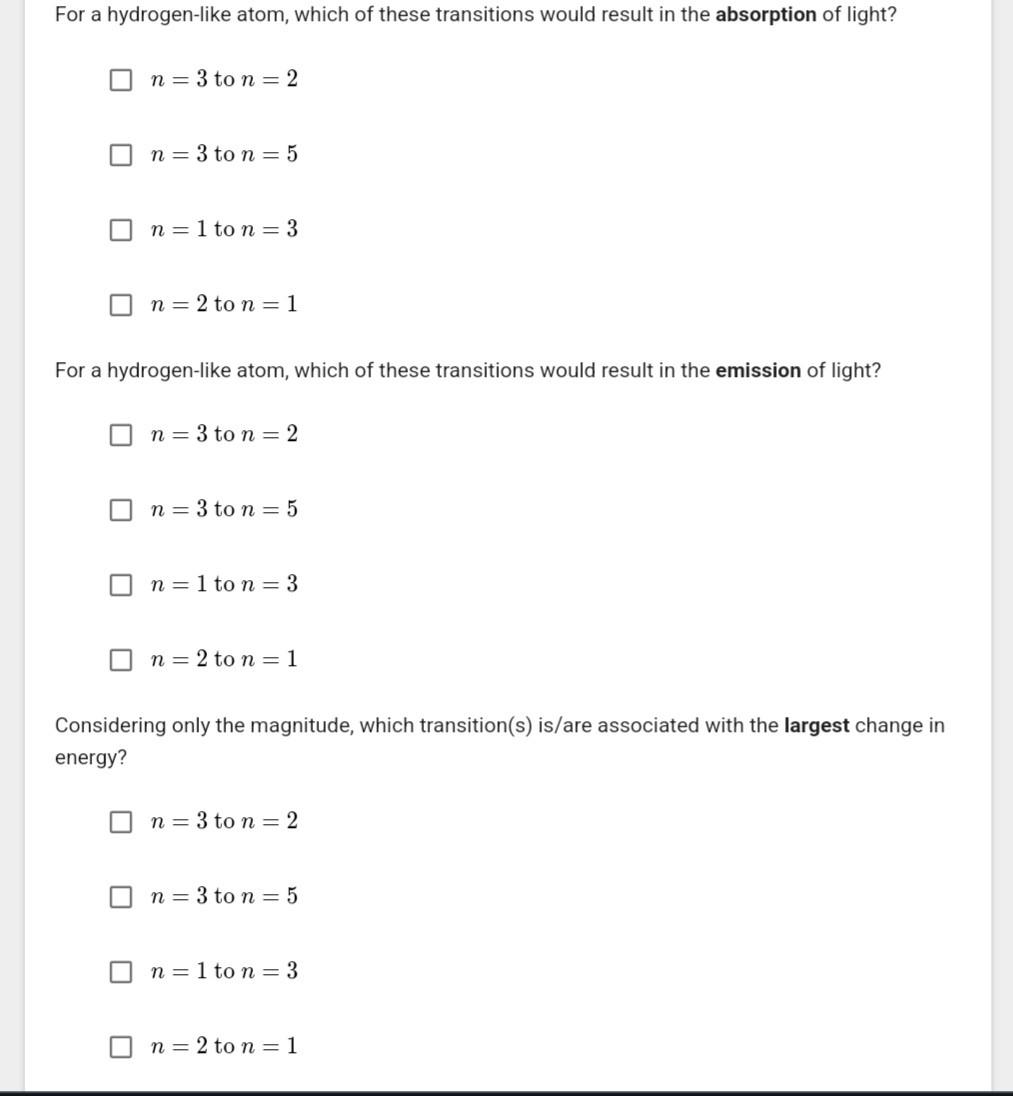Mark n=2 to n=1 under emission question
The image size is (1013, 1096).
(x=120, y=660)
